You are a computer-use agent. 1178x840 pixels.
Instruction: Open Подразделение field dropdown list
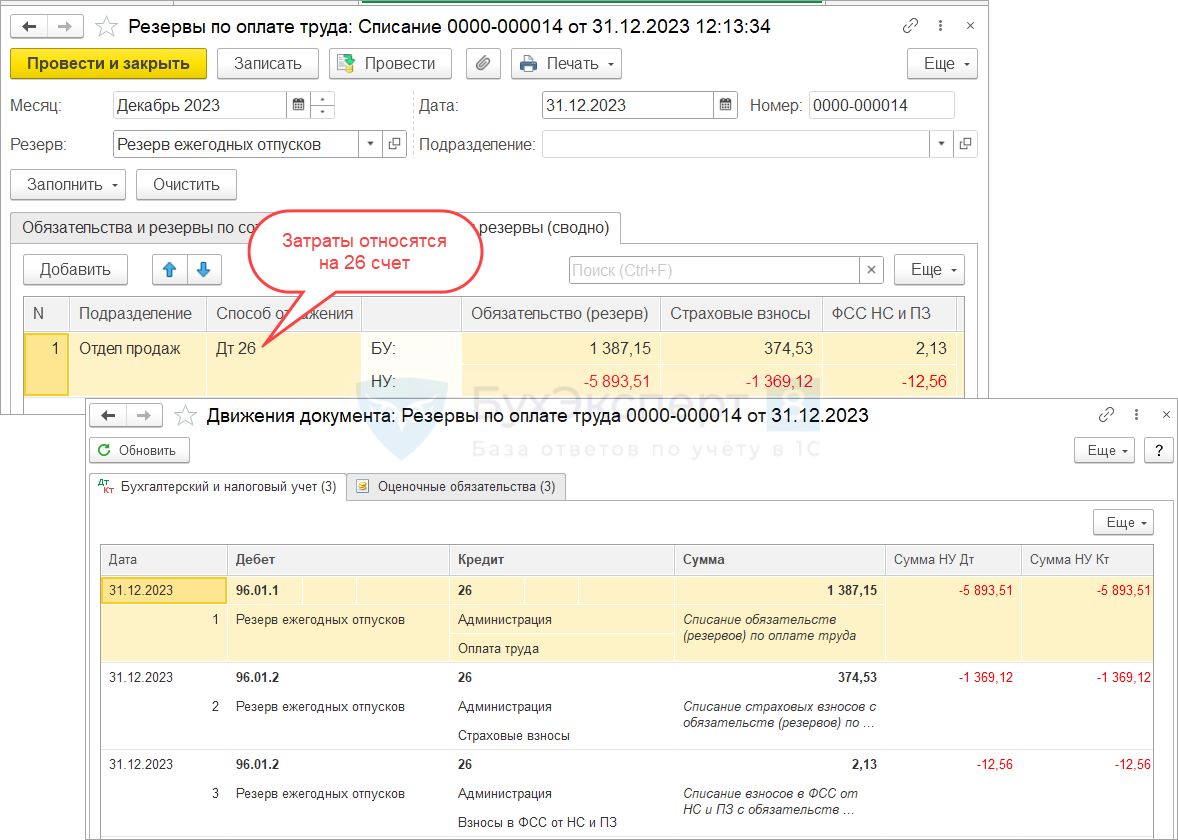click(941, 144)
